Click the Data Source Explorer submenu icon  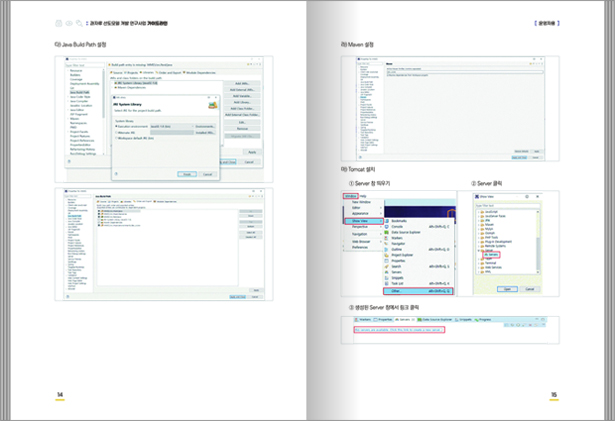(x=386, y=232)
